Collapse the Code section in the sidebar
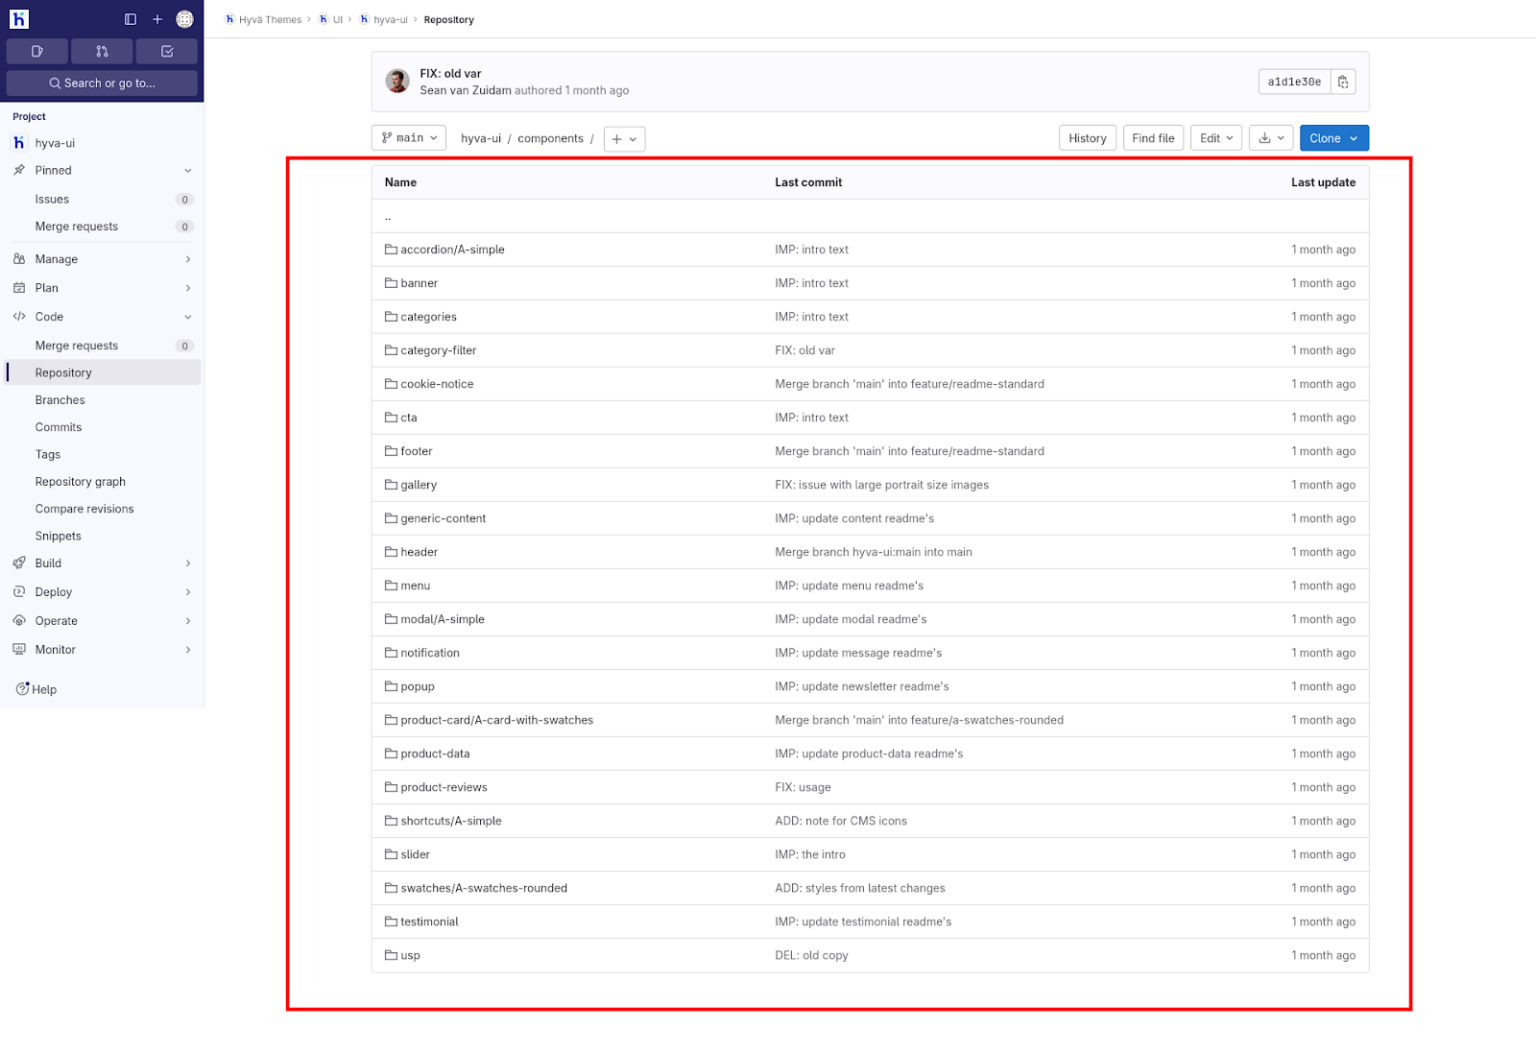The height and width of the screenshot is (1053, 1536). click(187, 316)
